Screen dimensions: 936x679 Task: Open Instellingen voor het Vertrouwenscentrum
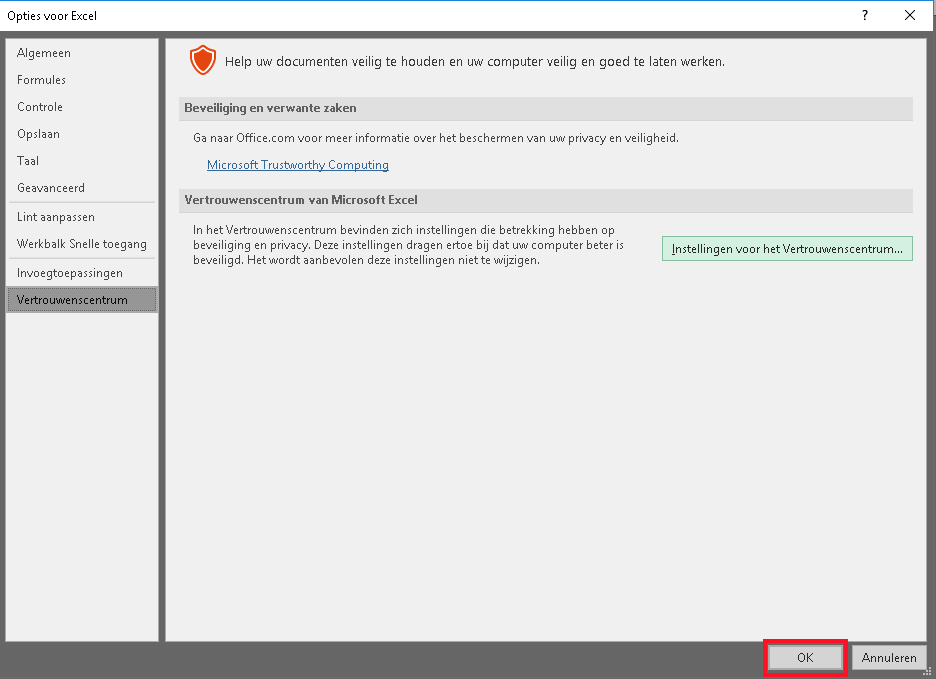tap(787, 249)
